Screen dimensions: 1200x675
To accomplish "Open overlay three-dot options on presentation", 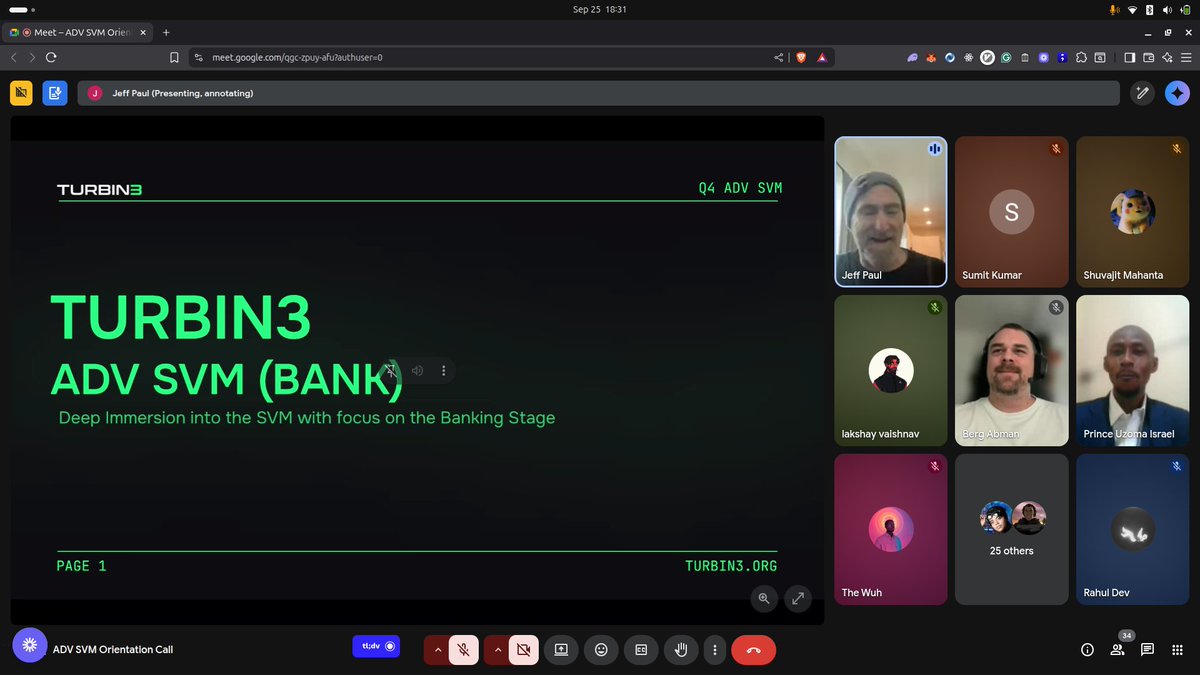I will [443, 371].
